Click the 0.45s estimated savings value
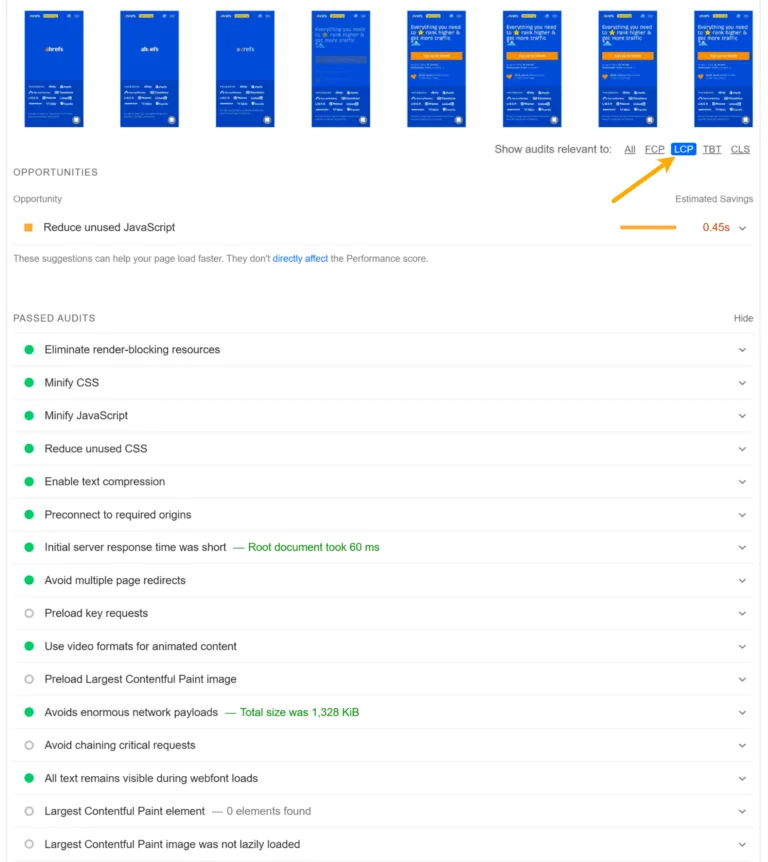Image resolution: width=768 pixels, height=862 pixels. pos(716,228)
